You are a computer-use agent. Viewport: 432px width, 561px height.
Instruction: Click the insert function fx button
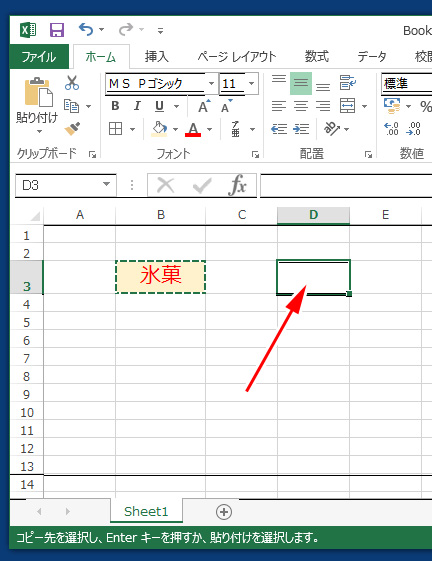[x=237, y=185]
